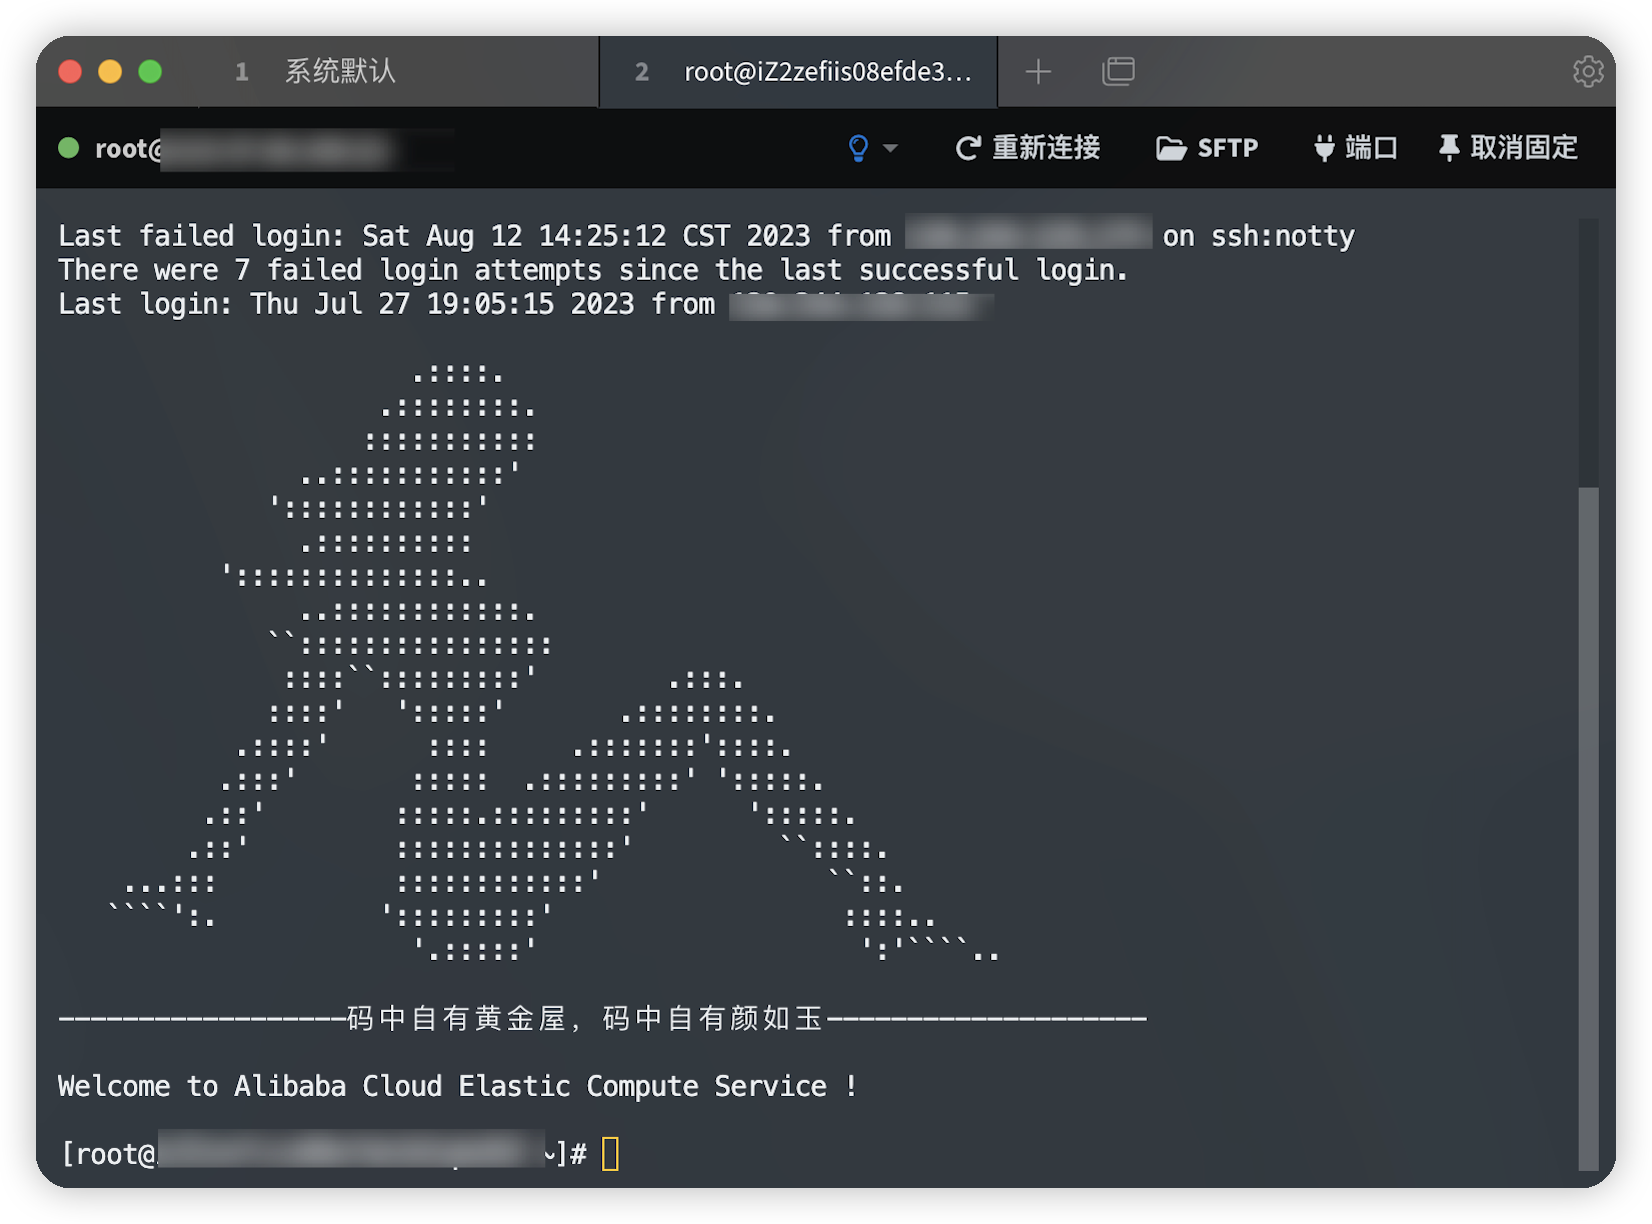Click the pin icon beside 取消固定
The image size is (1652, 1224).
point(1449,148)
